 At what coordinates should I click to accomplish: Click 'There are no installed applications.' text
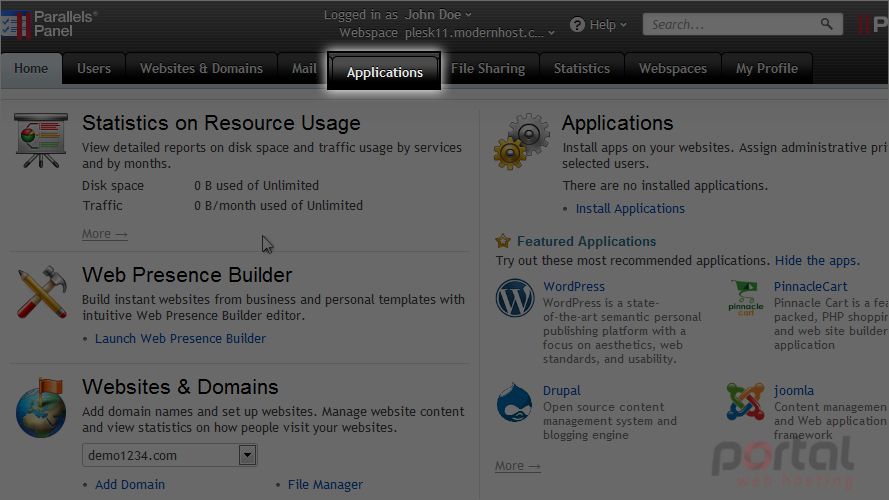[x=665, y=186]
